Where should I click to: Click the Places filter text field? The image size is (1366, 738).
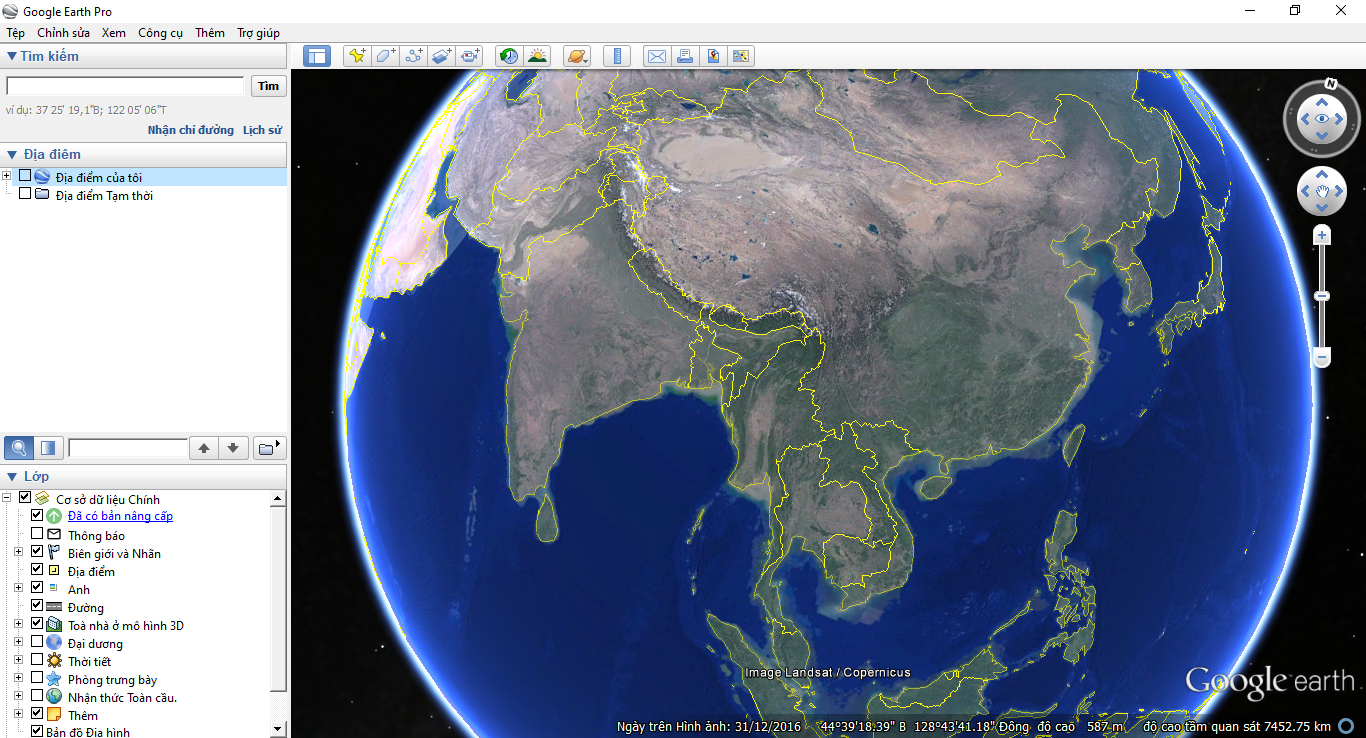pyautogui.click(x=128, y=448)
